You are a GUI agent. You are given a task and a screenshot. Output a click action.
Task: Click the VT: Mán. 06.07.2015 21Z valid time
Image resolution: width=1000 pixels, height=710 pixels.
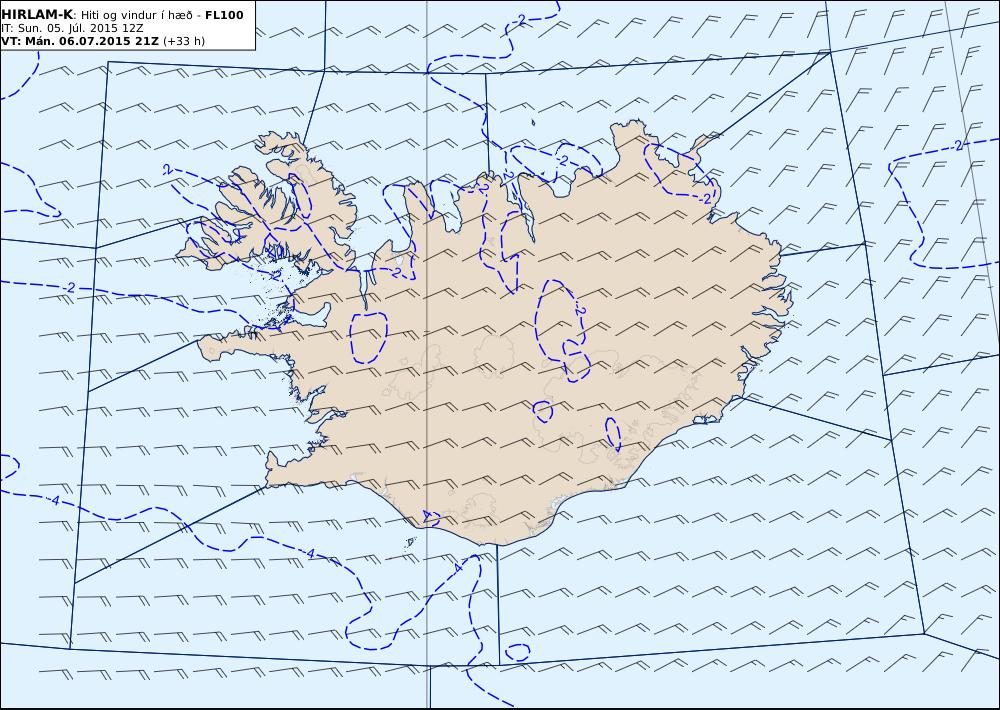(80, 41)
